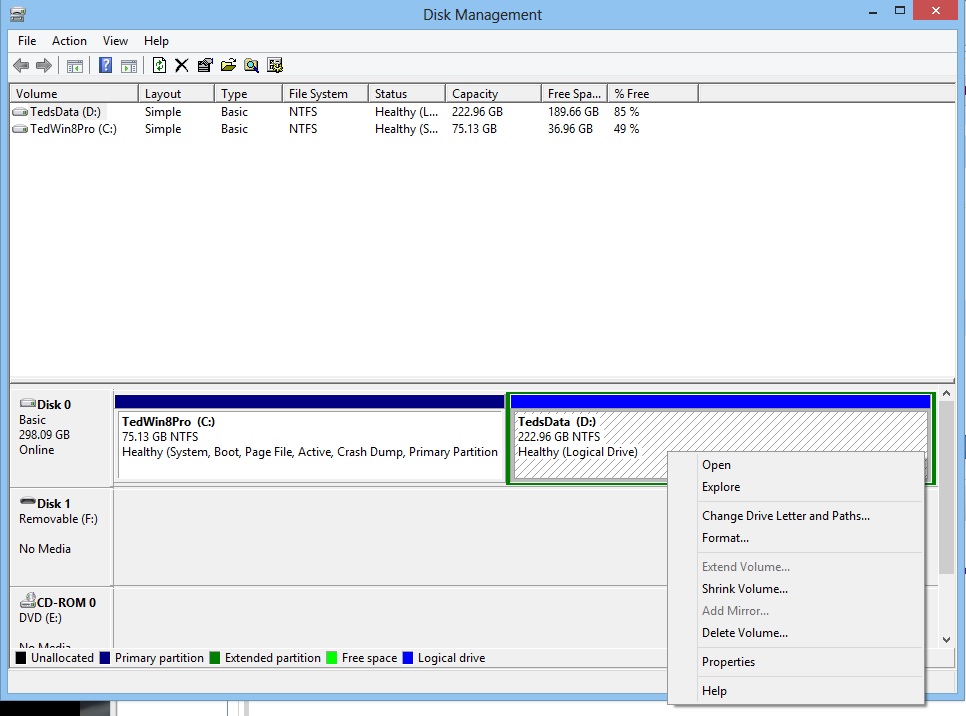Open Properties via the toolbar icon

(205, 66)
